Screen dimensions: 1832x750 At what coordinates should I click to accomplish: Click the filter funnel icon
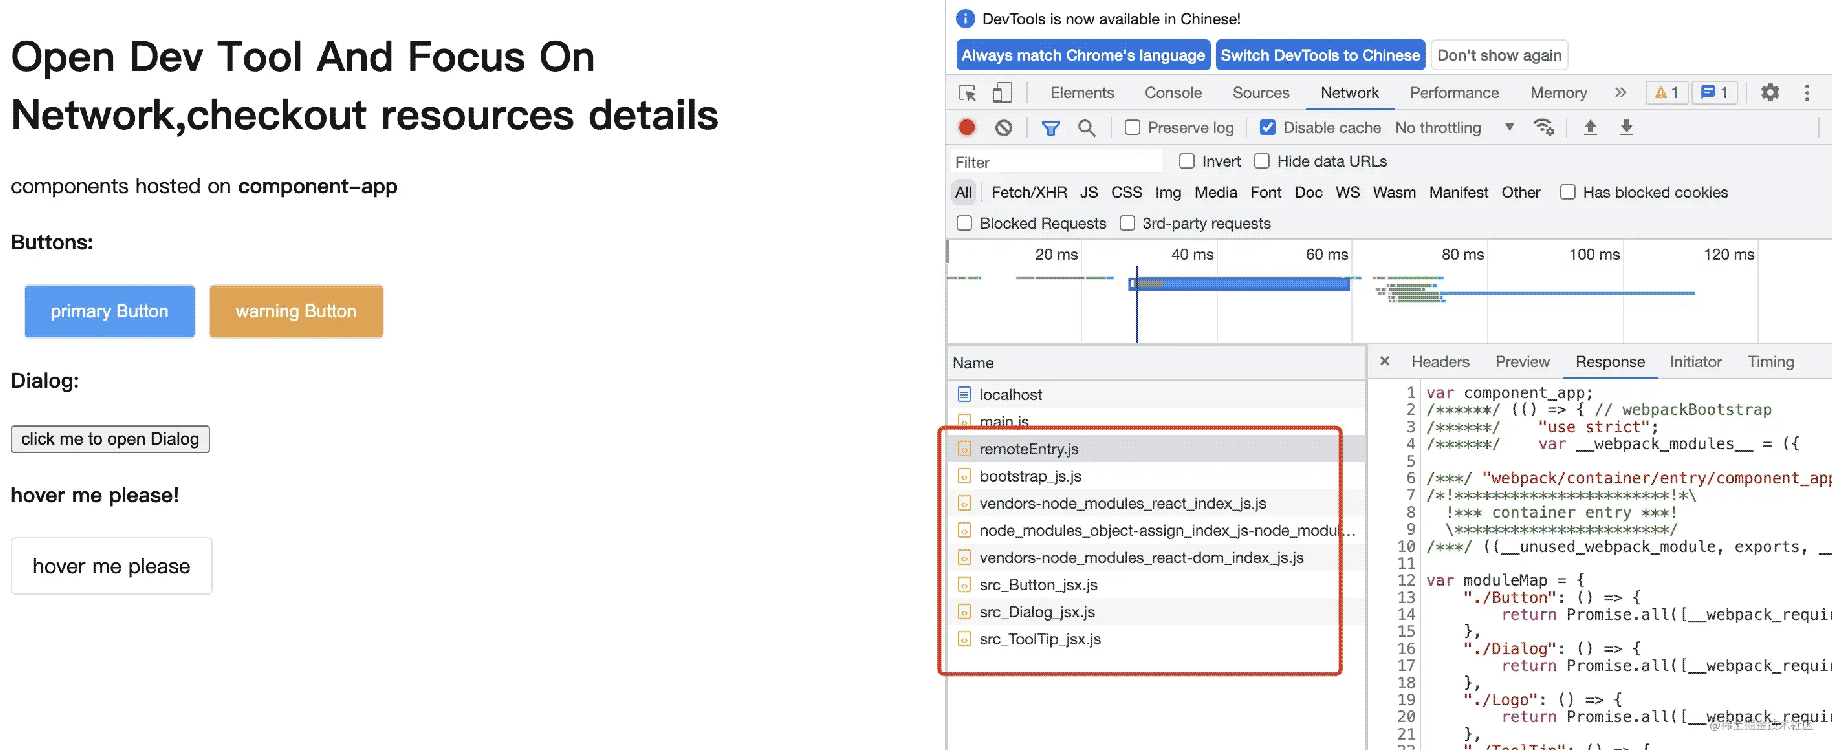point(1050,128)
